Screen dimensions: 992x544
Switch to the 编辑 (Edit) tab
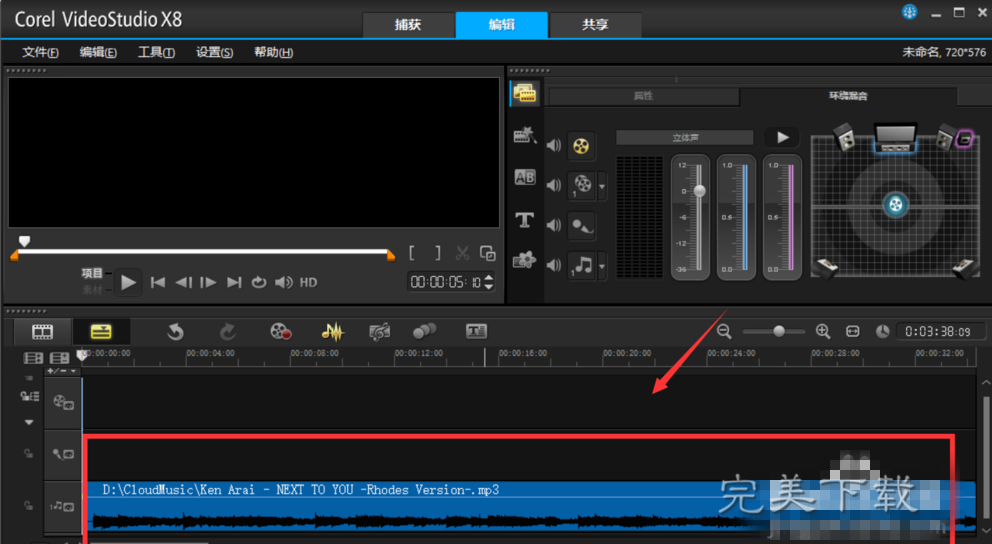(502, 25)
